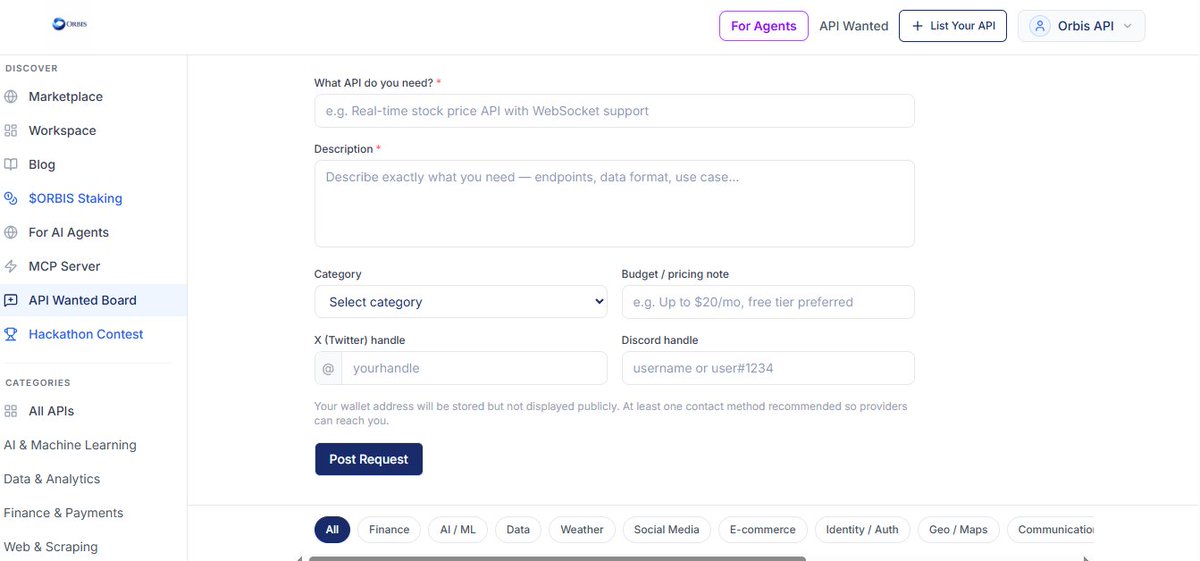Open the For Agents page
This screenshot has width=1200, height=561.
[763, 26]
